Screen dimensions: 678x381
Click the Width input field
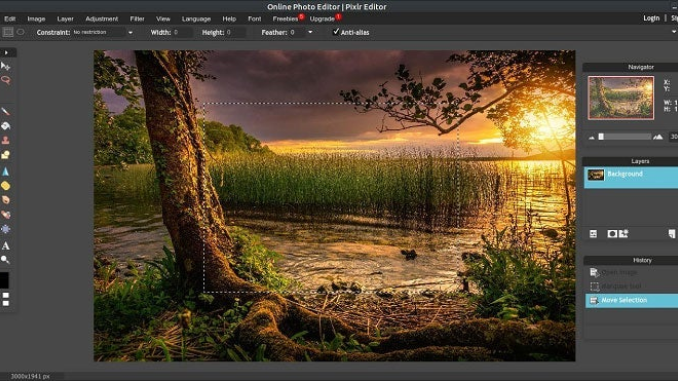point(182,32)
